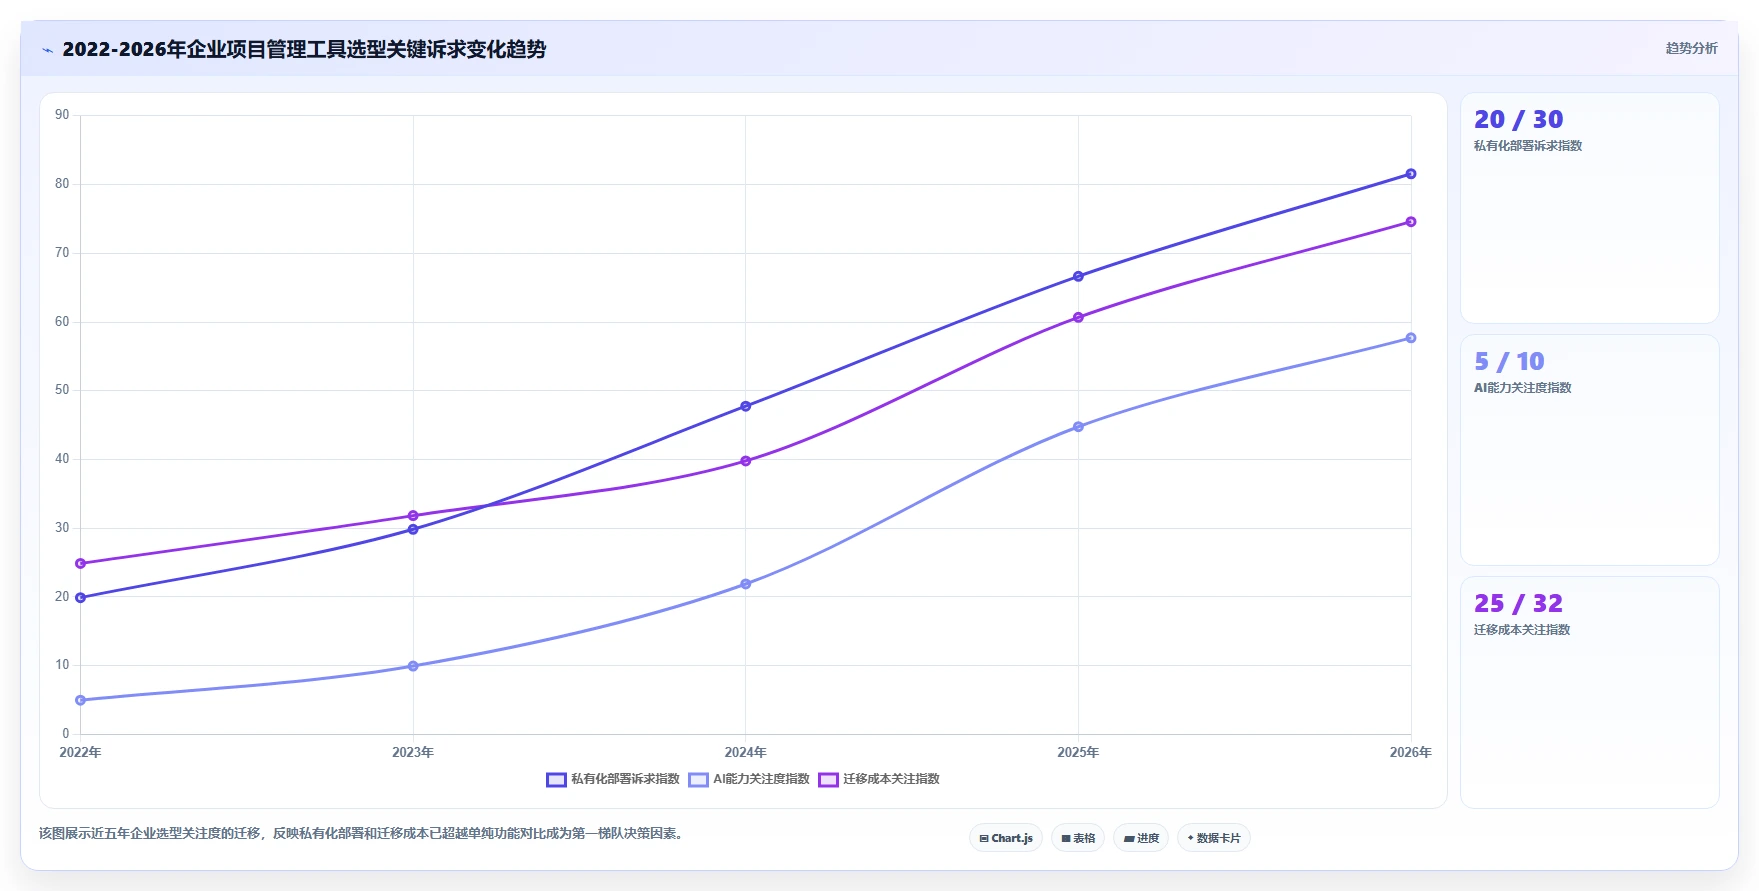The width and height of the screenshot is (1759, 891).
Task: Click the 趋势分析 label in the header
Action: coord(1691,48)
